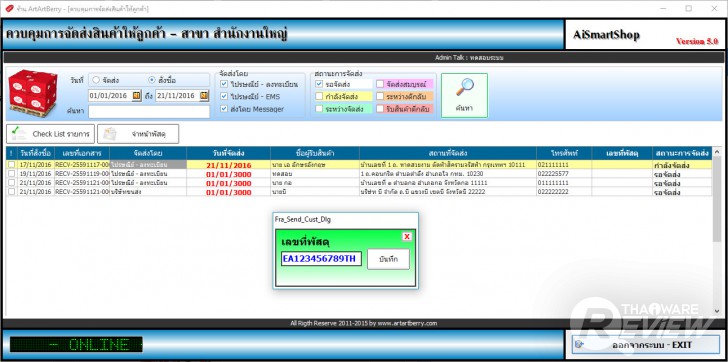Image resolution: width=728 pixels, height=362 pixels.
Task: Tick row checkbox for phone 022222222 order
Action: point(11,192)
